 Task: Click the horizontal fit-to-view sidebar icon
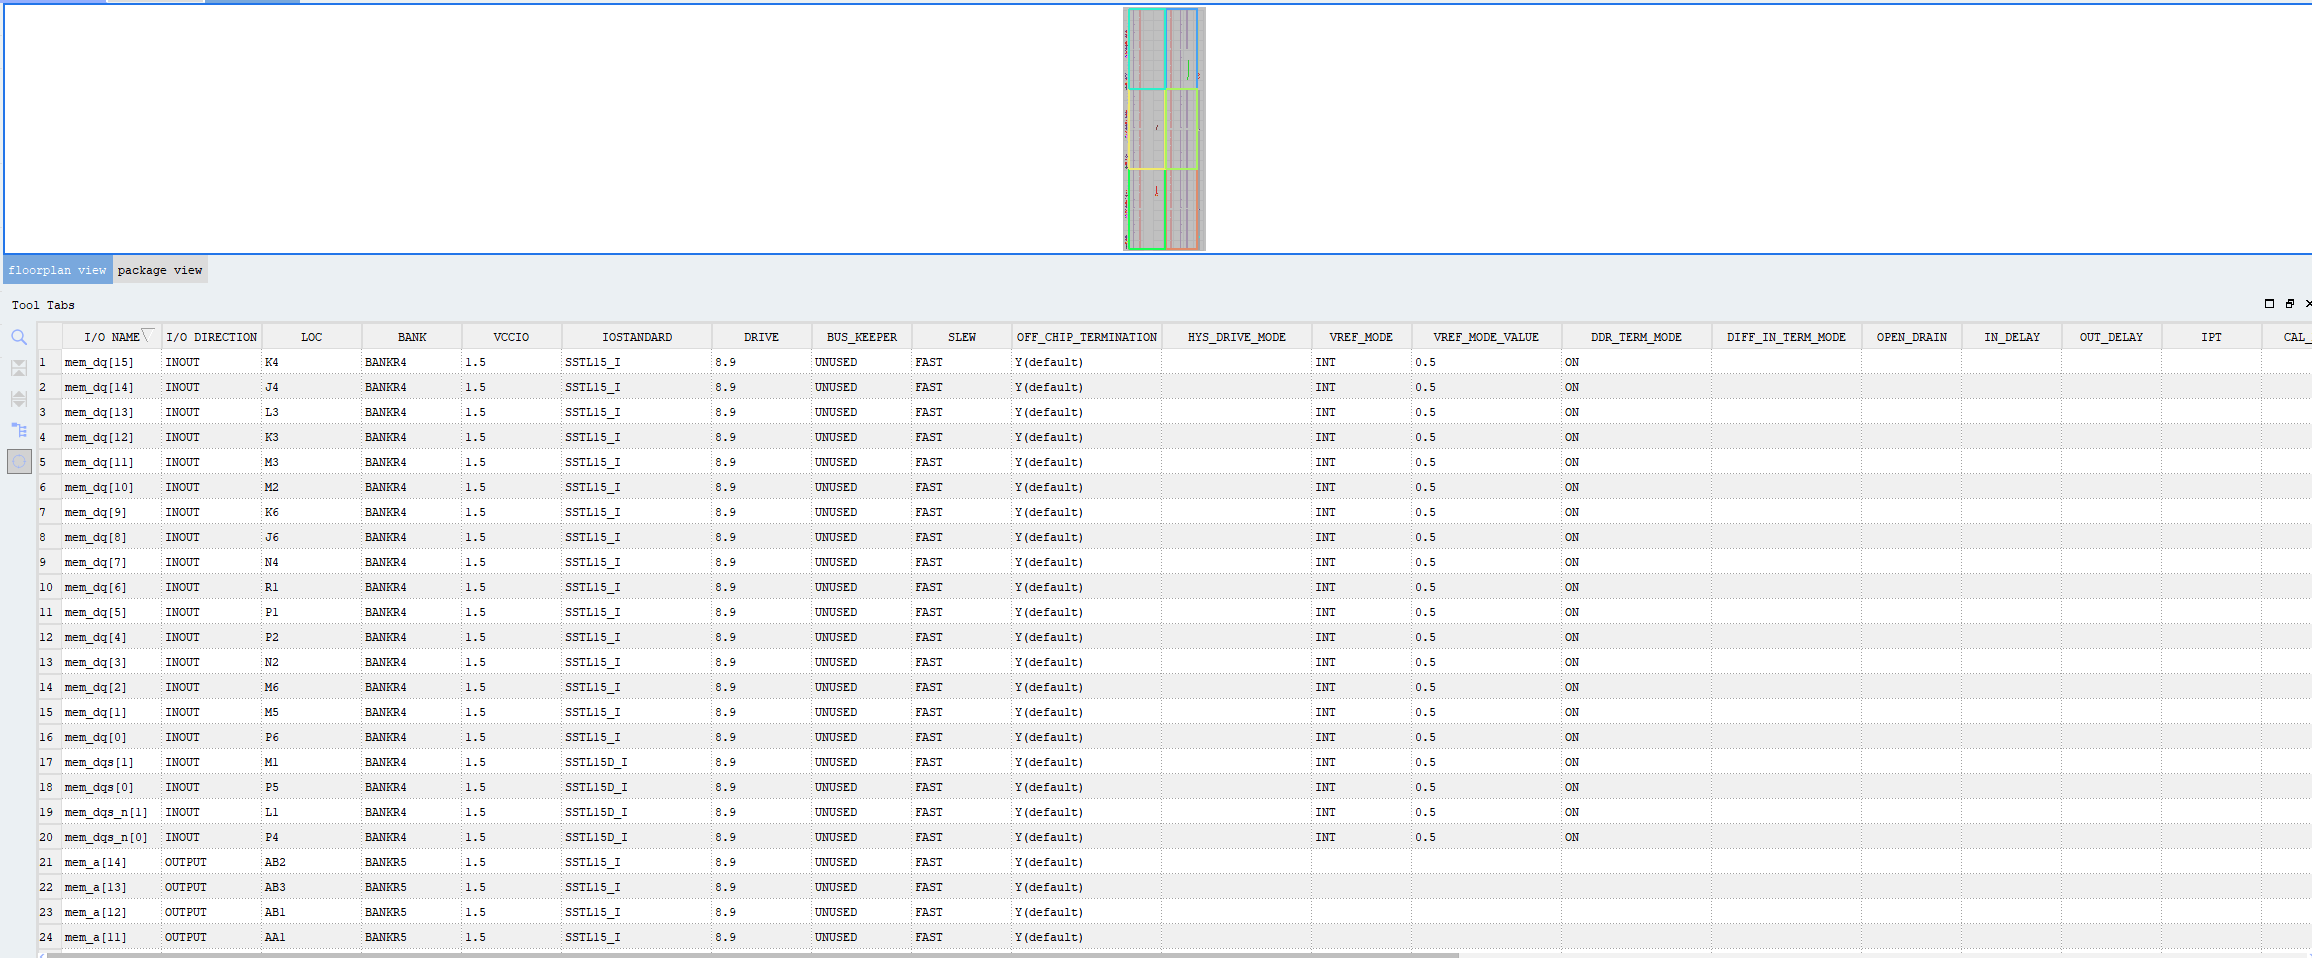(19, 399)
